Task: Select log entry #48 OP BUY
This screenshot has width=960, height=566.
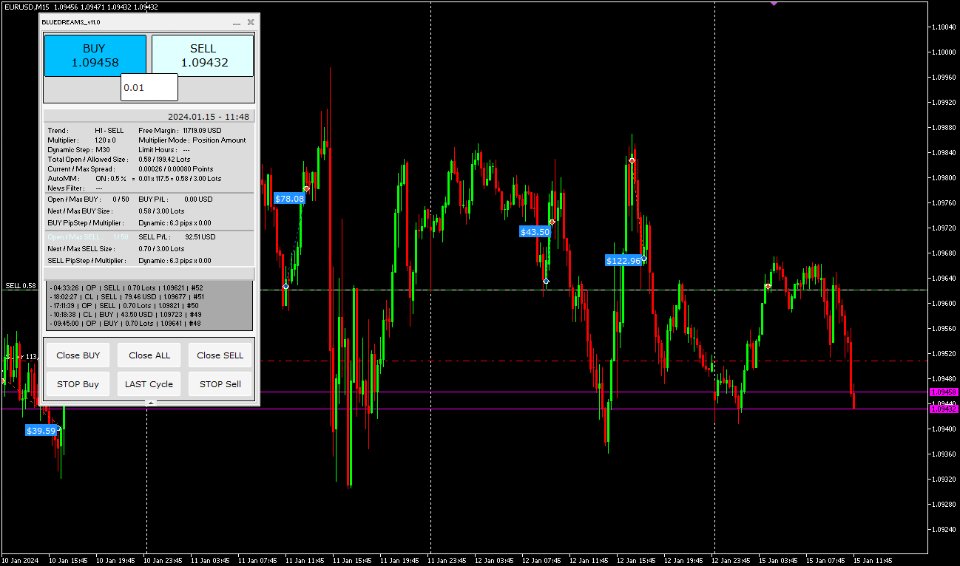Action: click(x=128, y=323)
